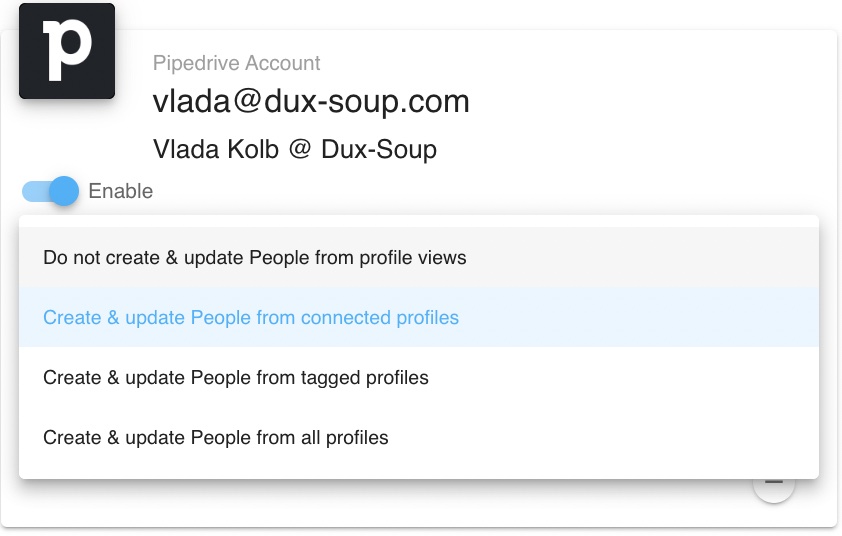This screenshot has width=842, height=536.
Task: Click the round minus button behind the dropdown
Action: (x=774, y=488)
